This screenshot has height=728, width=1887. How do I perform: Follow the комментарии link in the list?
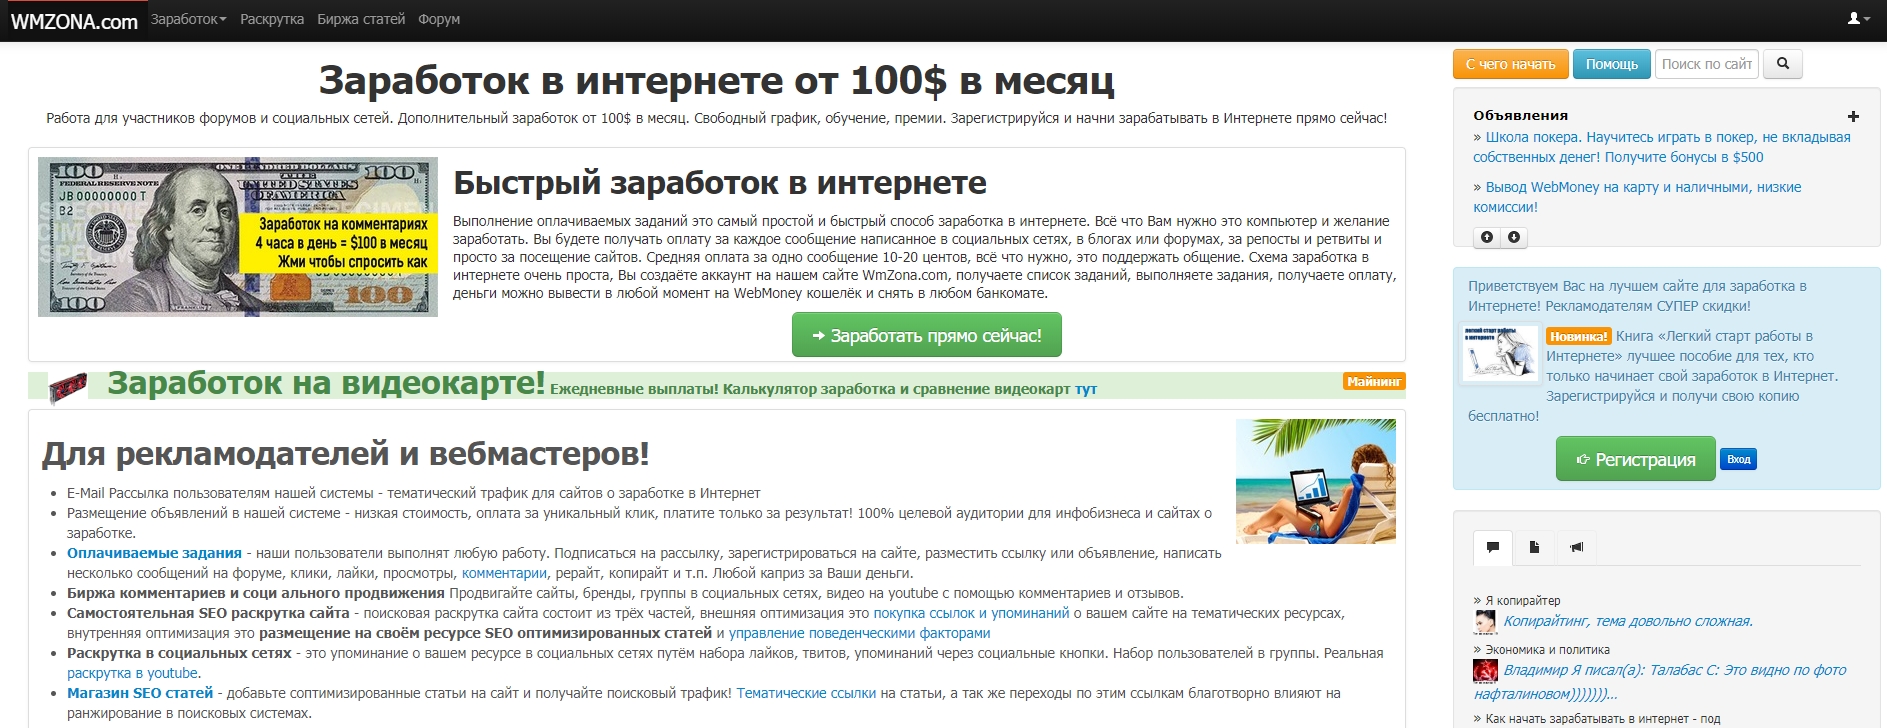pyautogui.click(x=504, y=573)
